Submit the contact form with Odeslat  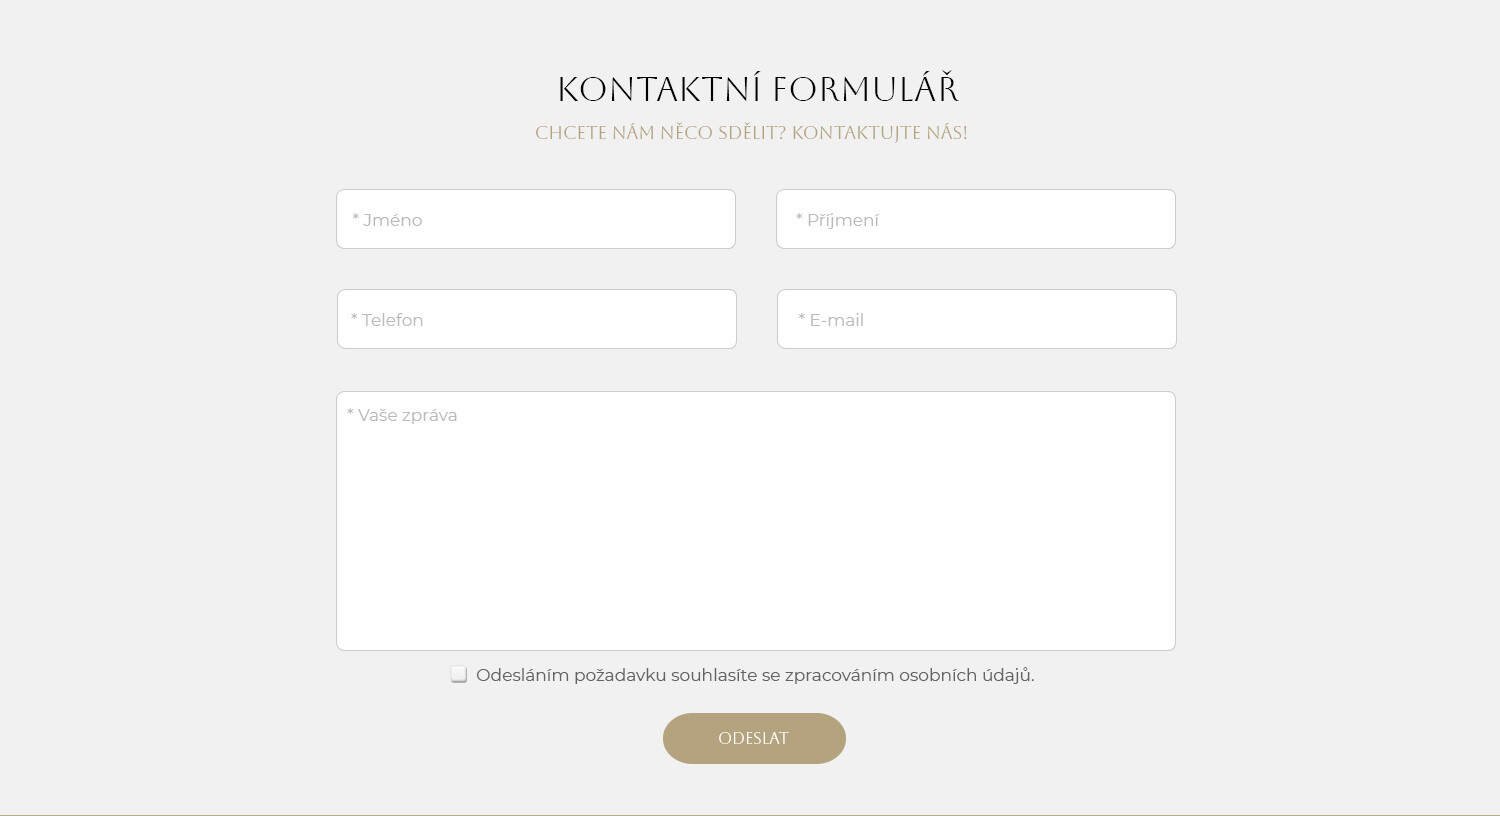pyautogui.click(x=754, y=738)
